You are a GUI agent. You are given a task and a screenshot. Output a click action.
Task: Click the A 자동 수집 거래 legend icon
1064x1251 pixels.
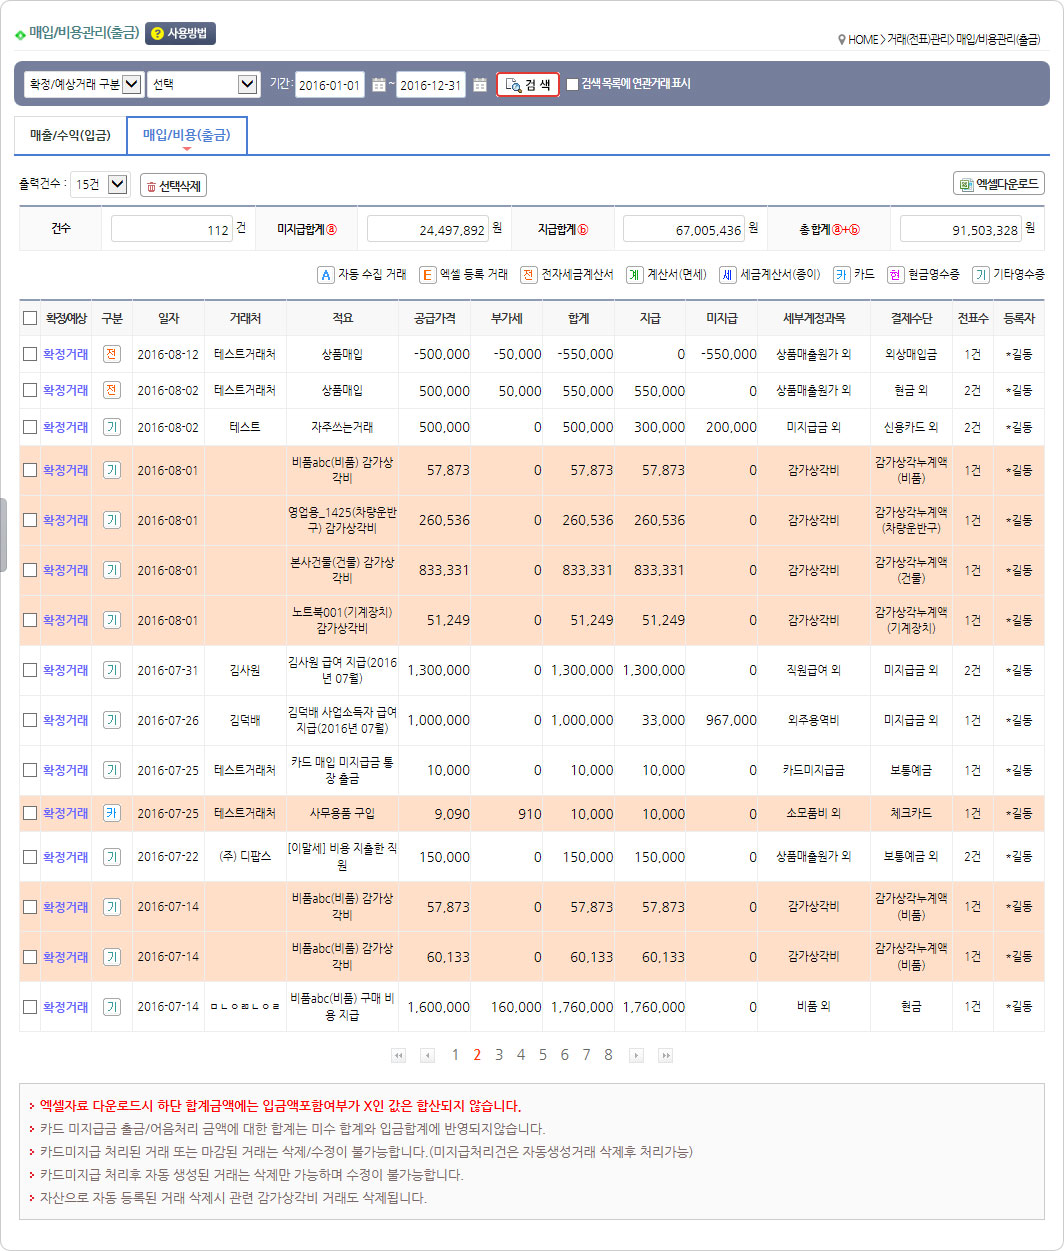point(325,274)
